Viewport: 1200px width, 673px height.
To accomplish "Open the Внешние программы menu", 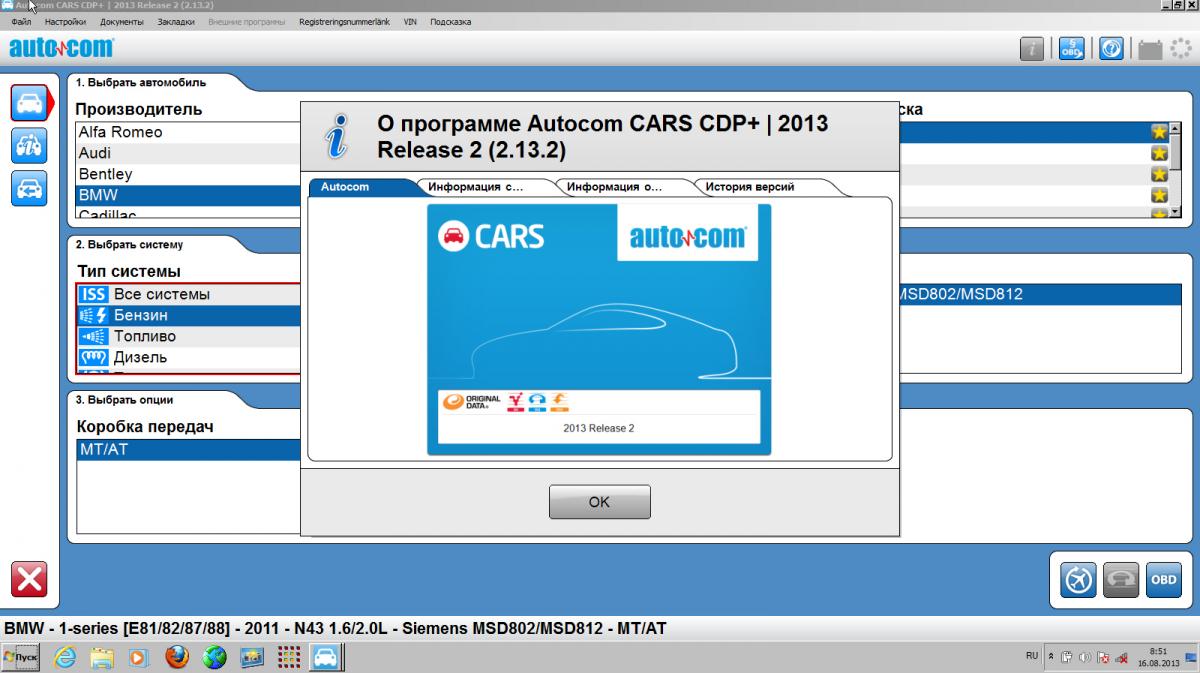I will pos(246,22).
